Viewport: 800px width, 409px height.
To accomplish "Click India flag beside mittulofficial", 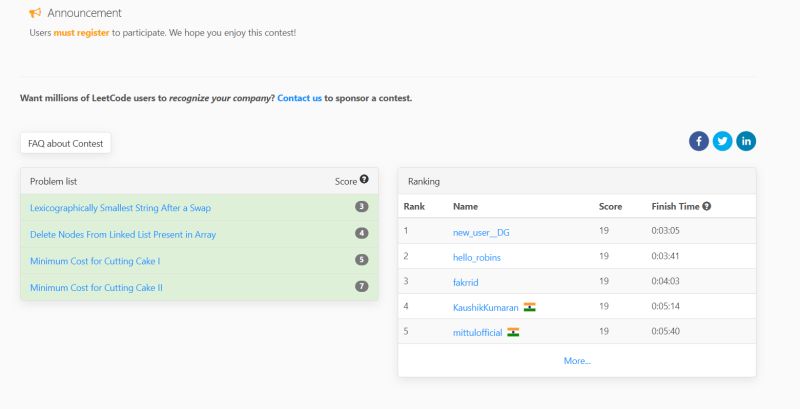I will (x=513, y=332).
